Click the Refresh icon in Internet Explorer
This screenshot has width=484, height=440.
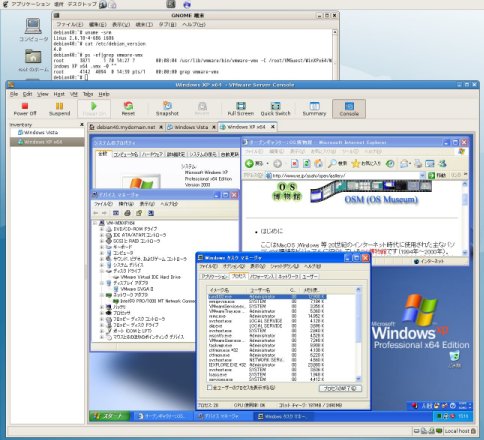point(306,163)
